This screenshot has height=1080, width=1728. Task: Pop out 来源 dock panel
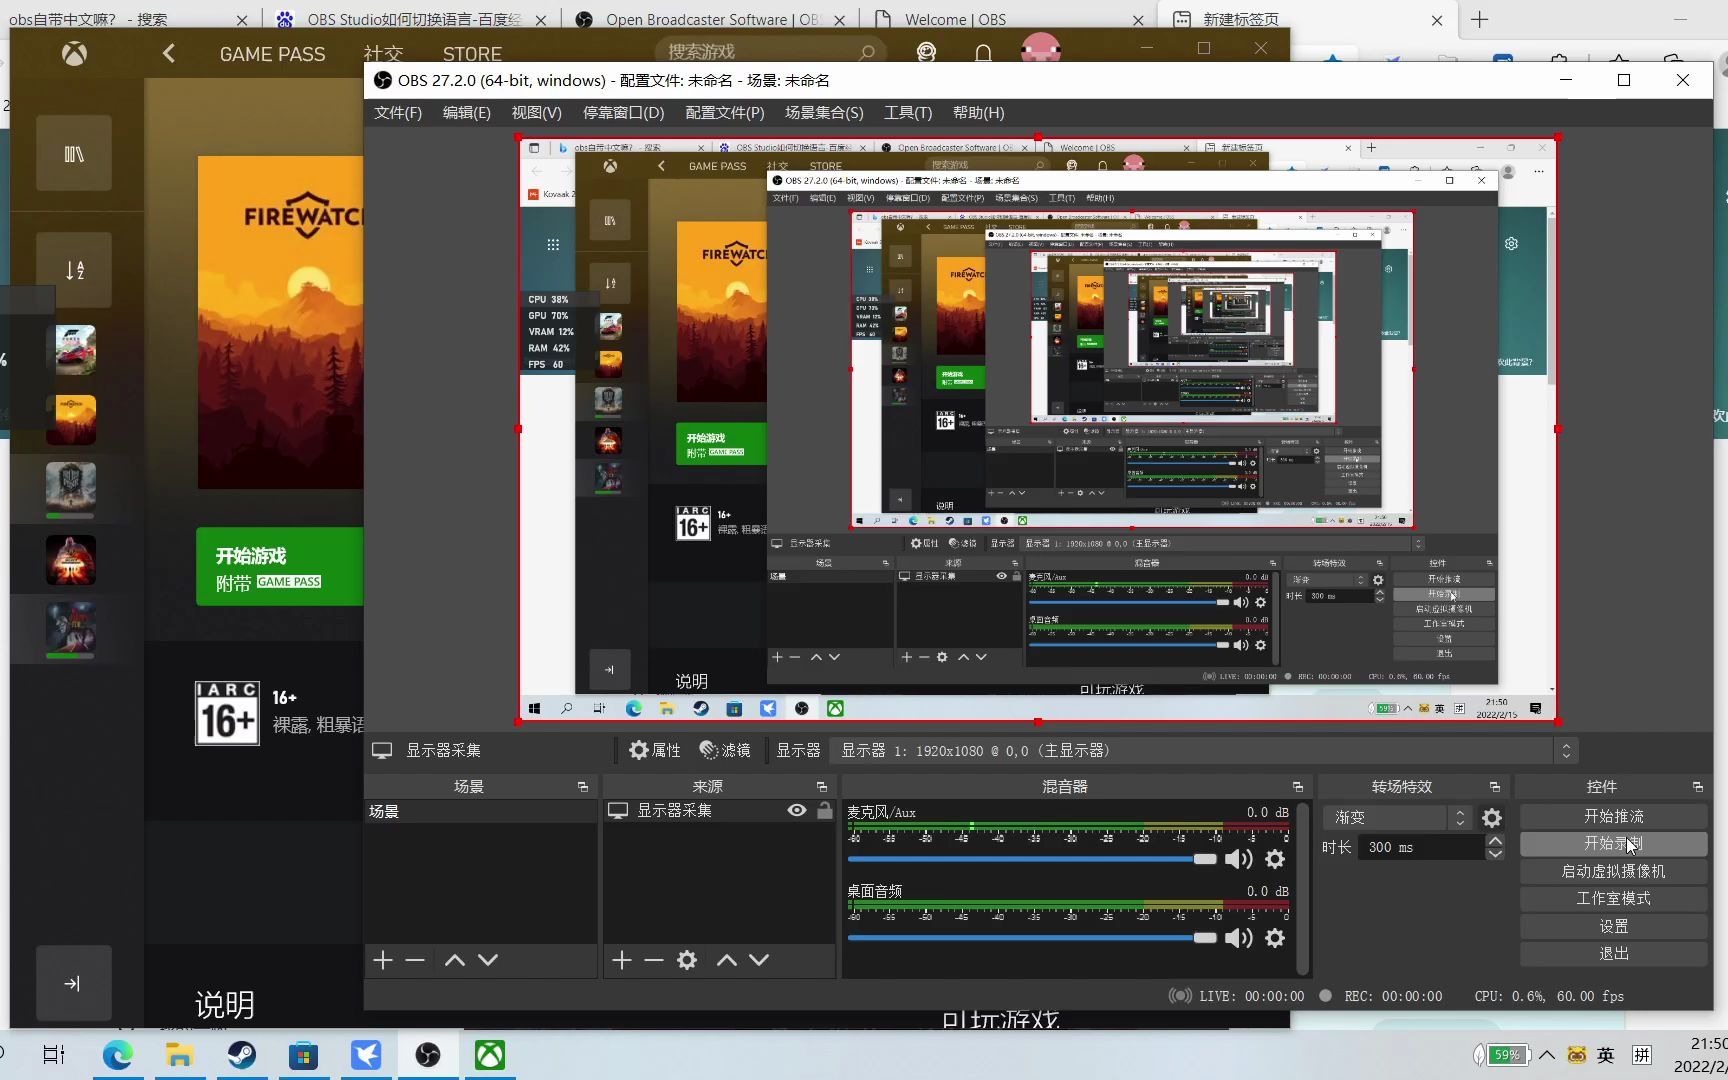(x=822, y=787)
